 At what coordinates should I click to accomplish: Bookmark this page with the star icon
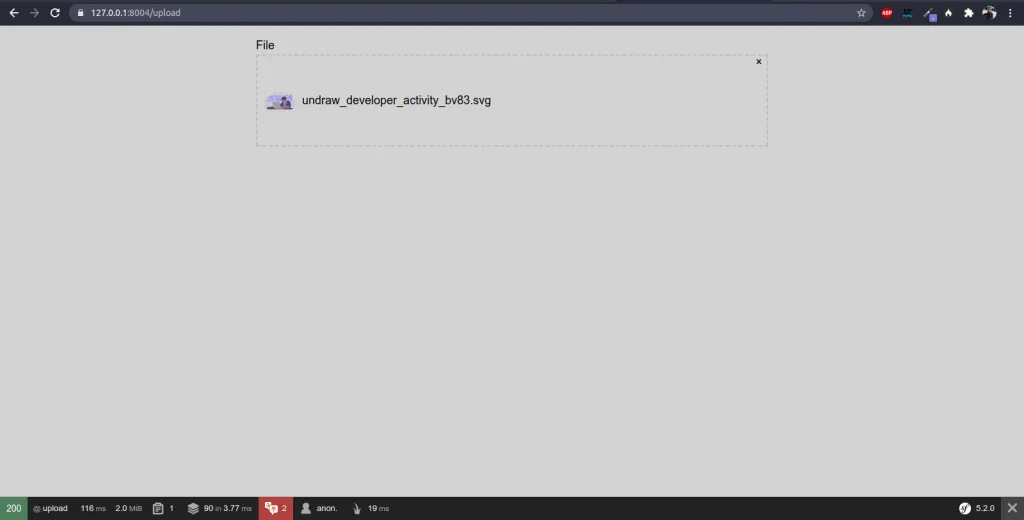point(861,13)
